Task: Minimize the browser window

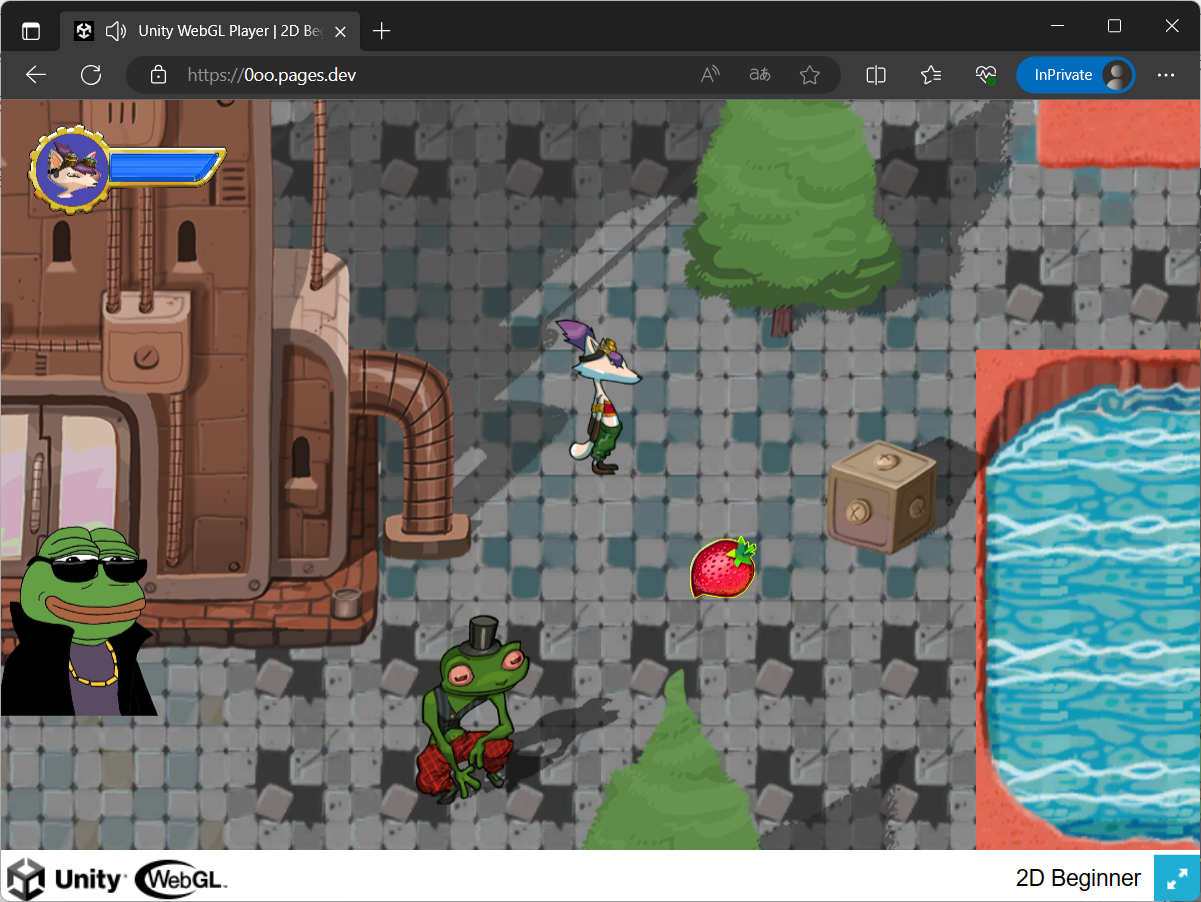Action: pyautogui.click(x=1059, y=26)
